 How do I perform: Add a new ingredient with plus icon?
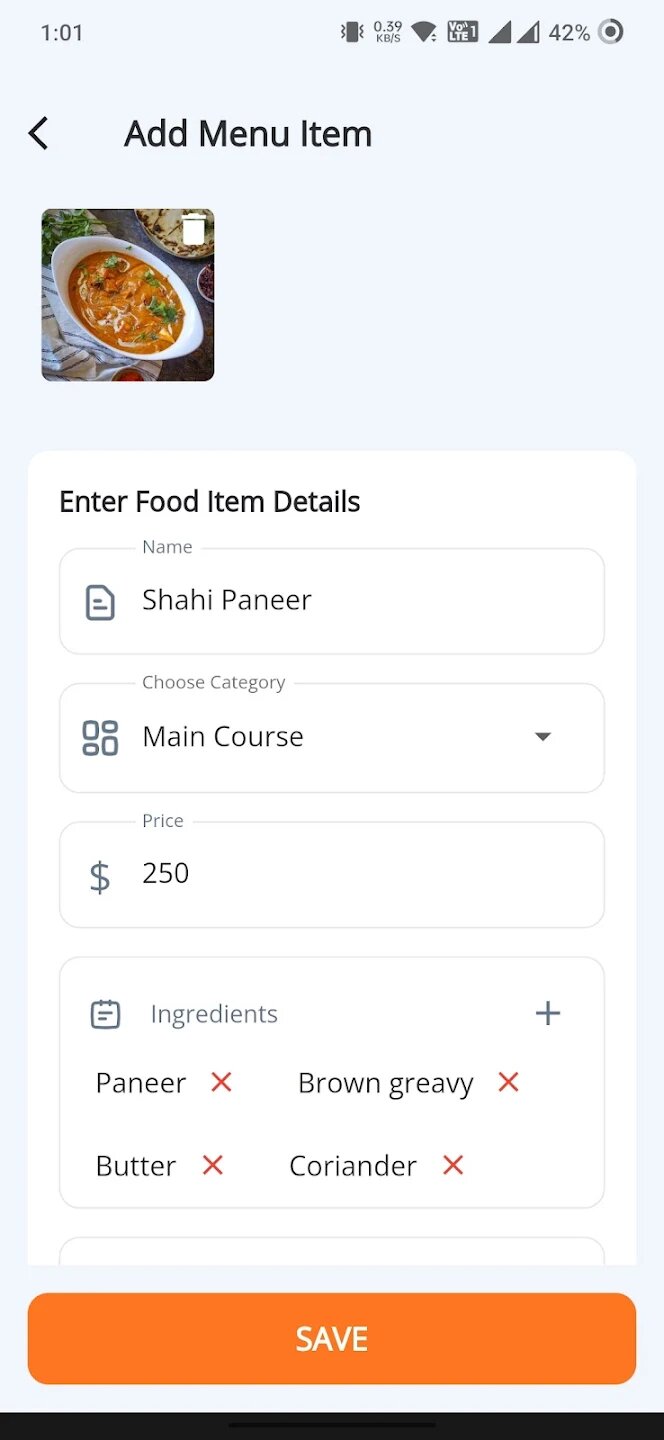click(x=548, y=1013)
